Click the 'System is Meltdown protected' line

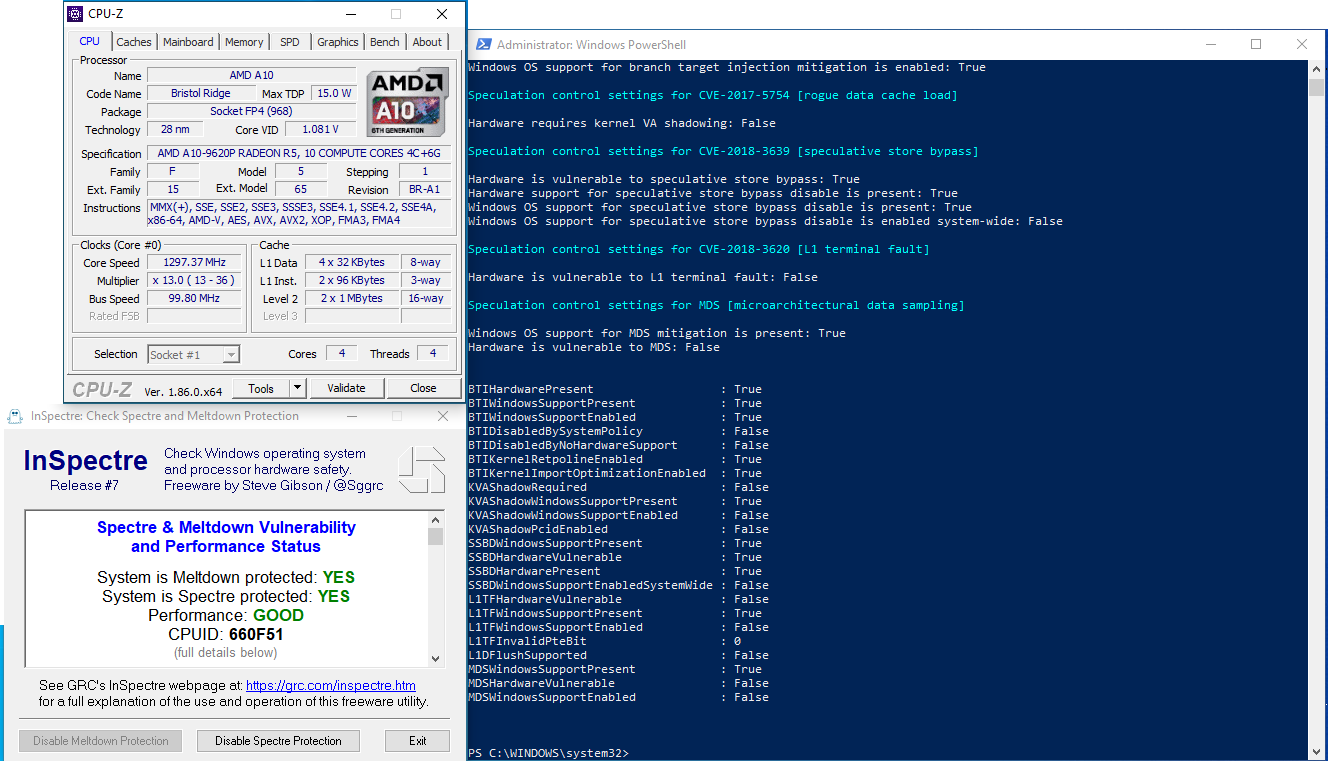(226, 577)
